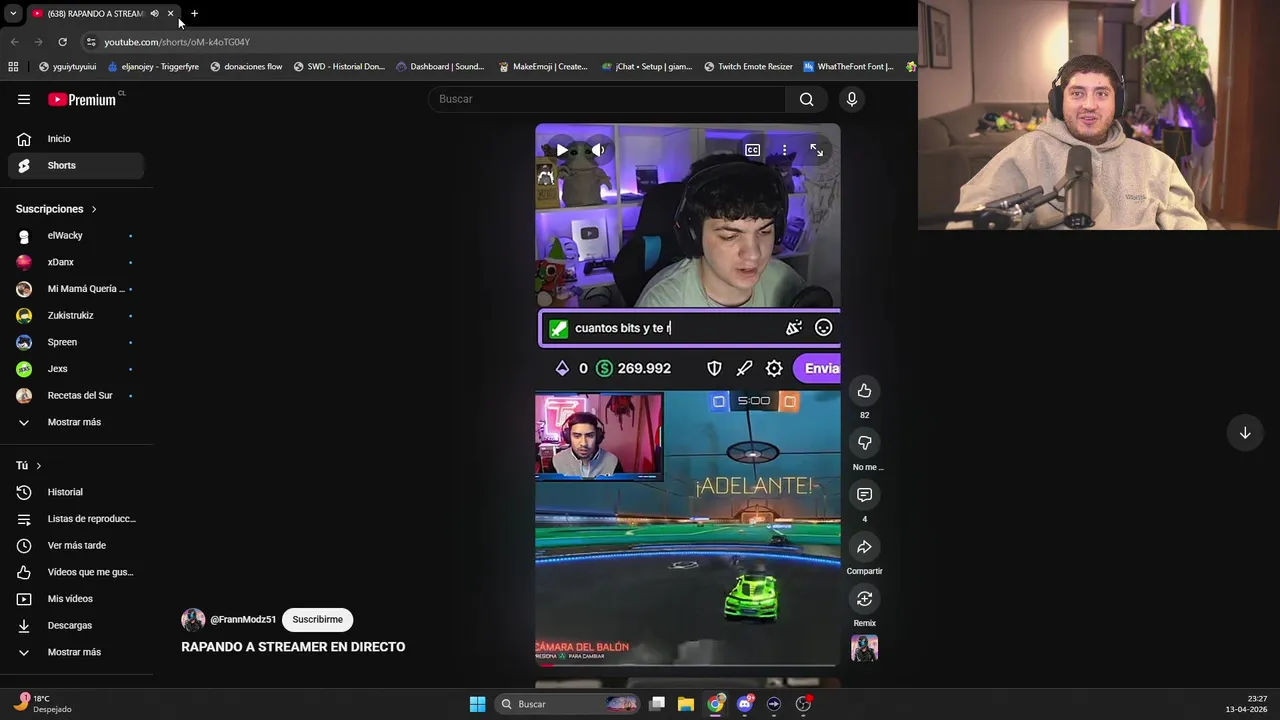Click the Buscar search field

(608, 99)
